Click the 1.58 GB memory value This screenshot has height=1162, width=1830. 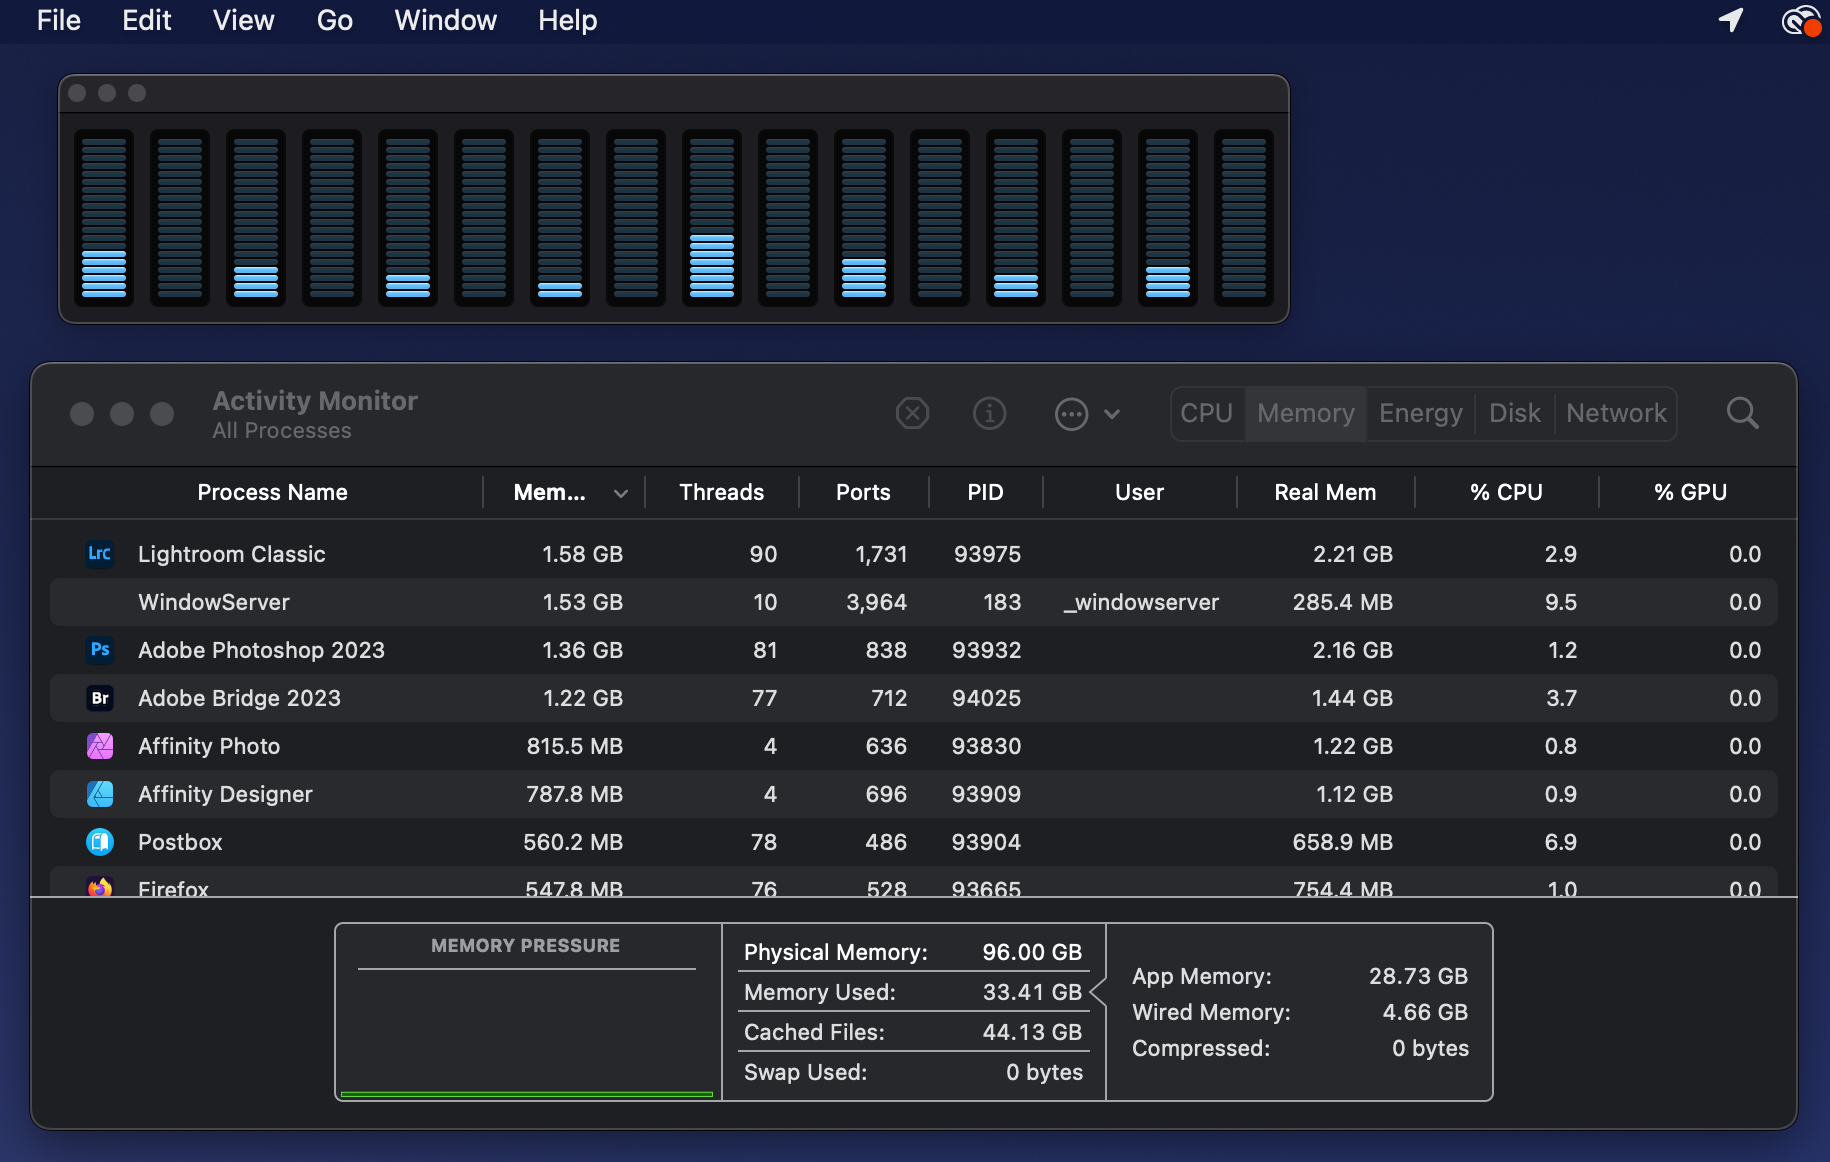point(582,554)
